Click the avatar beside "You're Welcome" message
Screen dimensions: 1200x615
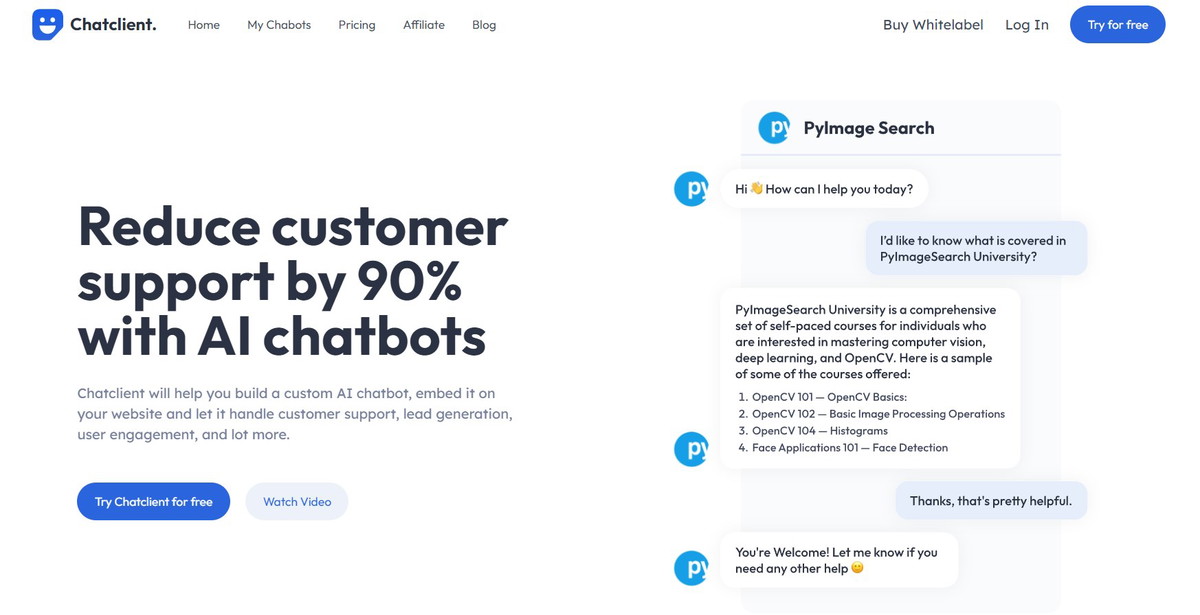[691, 568]
